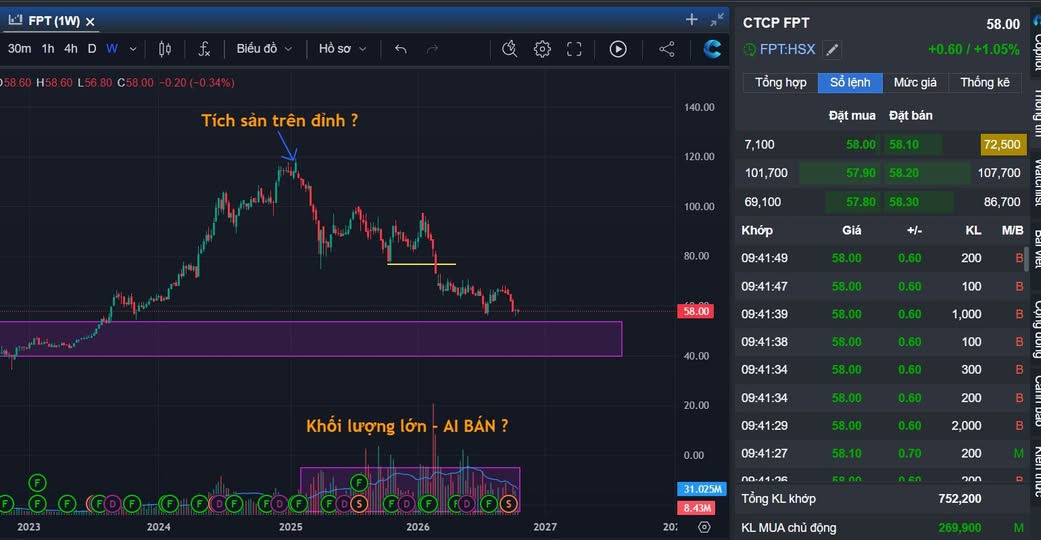
Task: Click the scrollbar in the trades list
Action: coord(1027,258)
